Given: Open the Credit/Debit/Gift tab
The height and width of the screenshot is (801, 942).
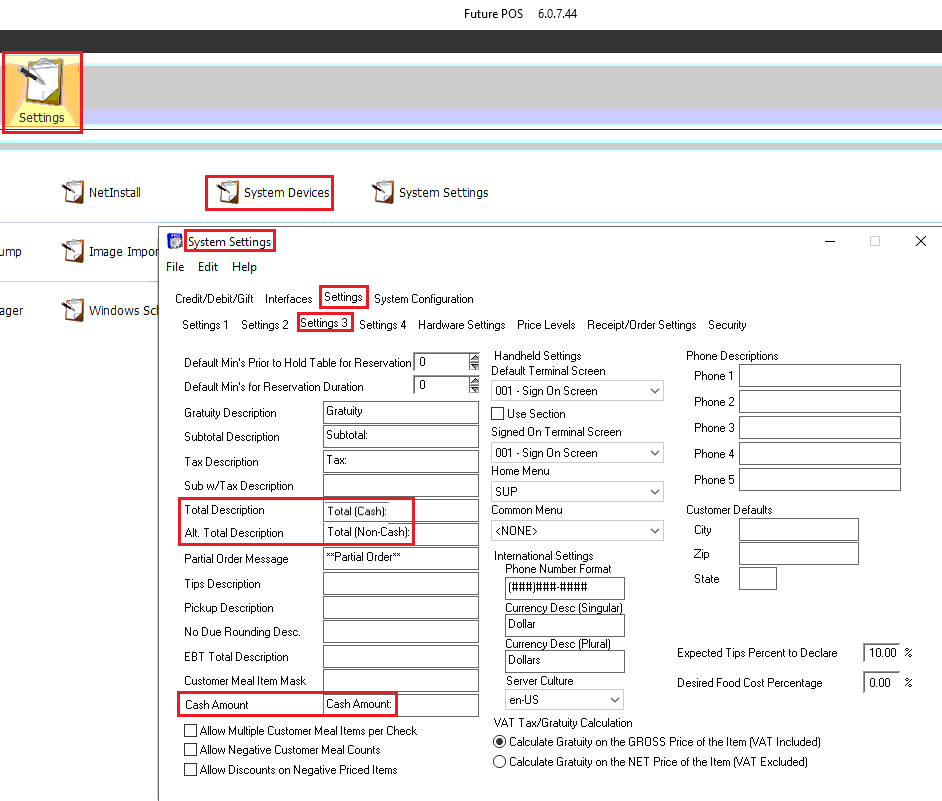Looking at the screenshot, I should click(214, 299).
